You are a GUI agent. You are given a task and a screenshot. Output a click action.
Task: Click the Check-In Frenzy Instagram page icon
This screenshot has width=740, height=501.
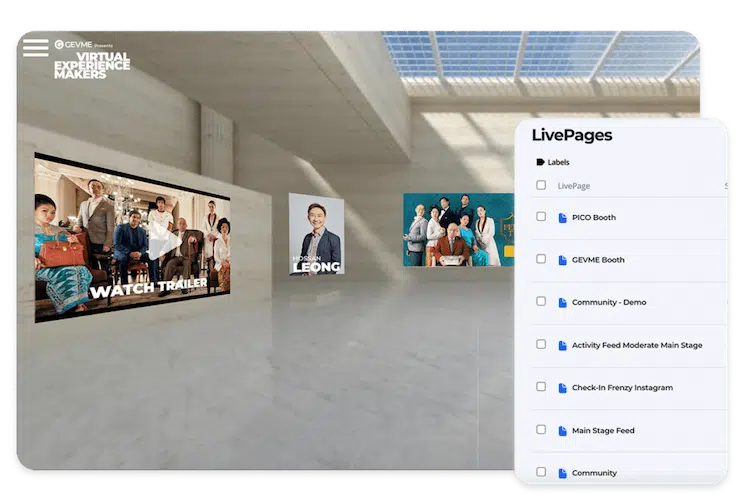click(562, 388)
